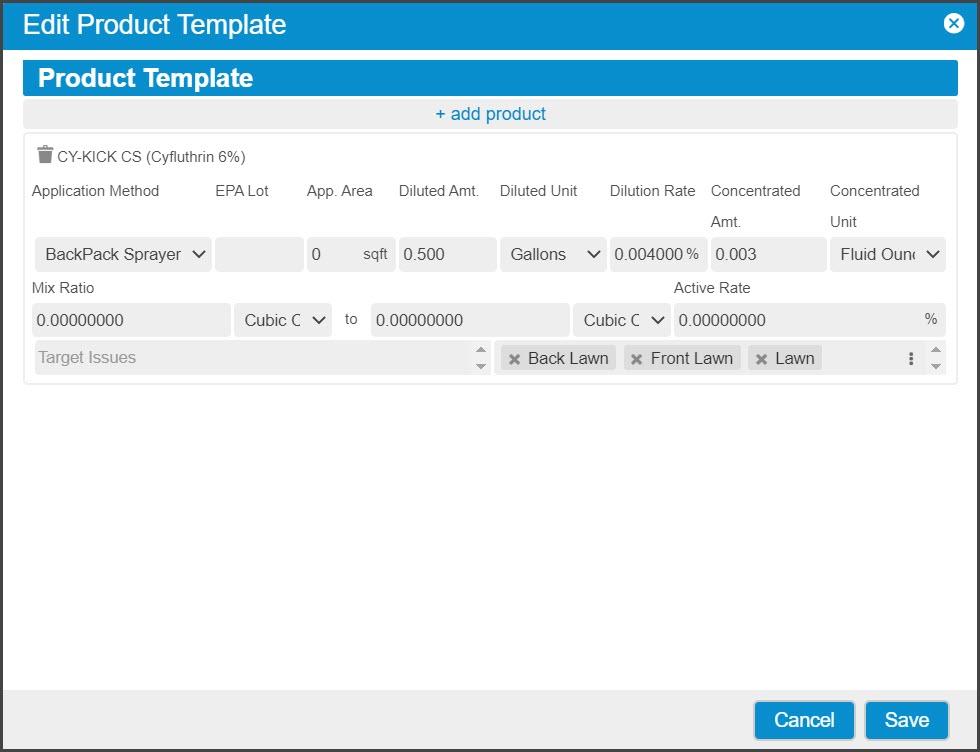
Task: Delete the CY-KICK CS product with trash icon
Action: (x=45, y=155)
